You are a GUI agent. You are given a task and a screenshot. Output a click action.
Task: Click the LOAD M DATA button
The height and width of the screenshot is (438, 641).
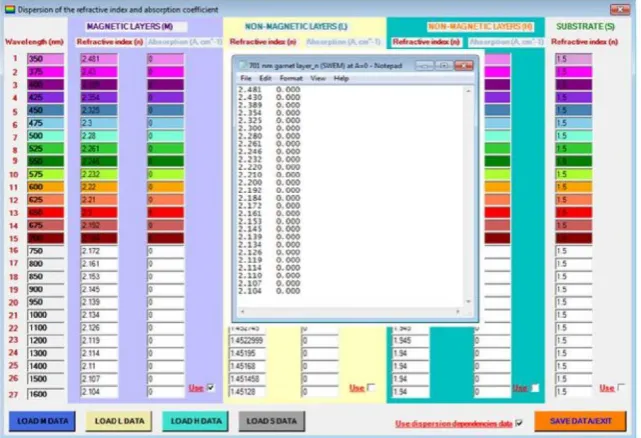pos(43,421)
